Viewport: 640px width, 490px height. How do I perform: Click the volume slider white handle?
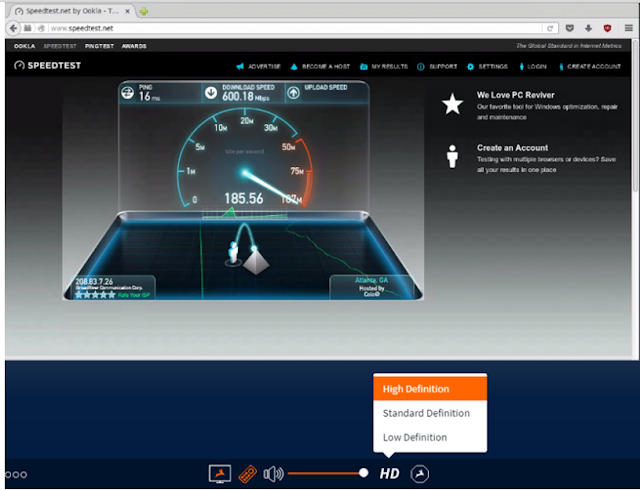[363, 473]
